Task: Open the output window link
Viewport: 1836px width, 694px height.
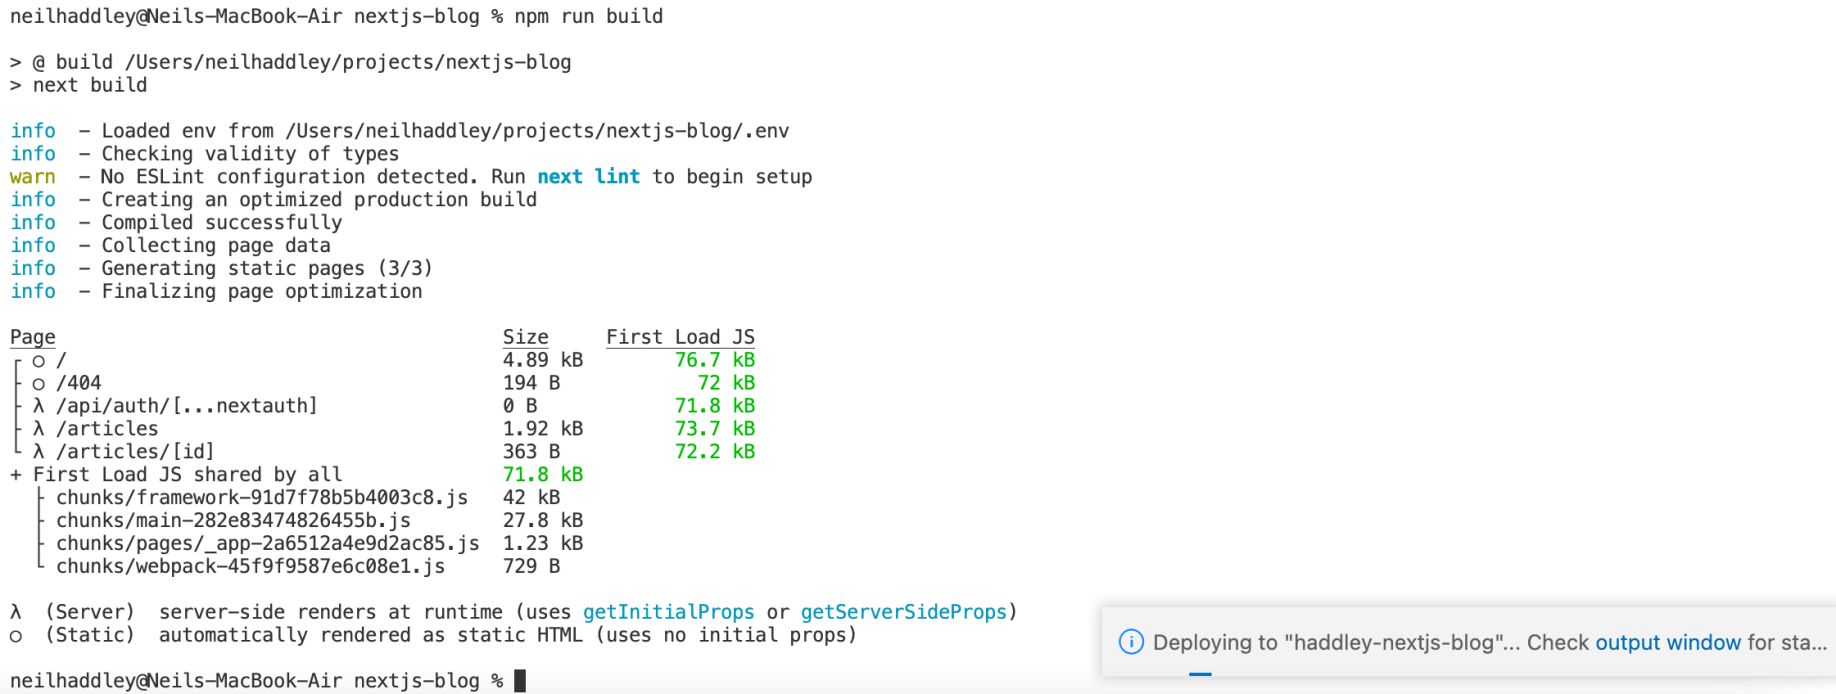Action: 1667,642
